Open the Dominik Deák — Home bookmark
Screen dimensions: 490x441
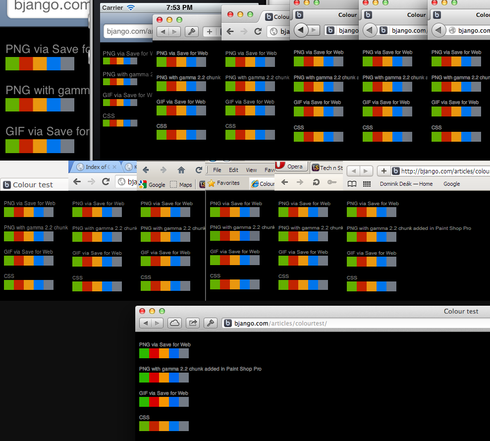click(406, 184)
